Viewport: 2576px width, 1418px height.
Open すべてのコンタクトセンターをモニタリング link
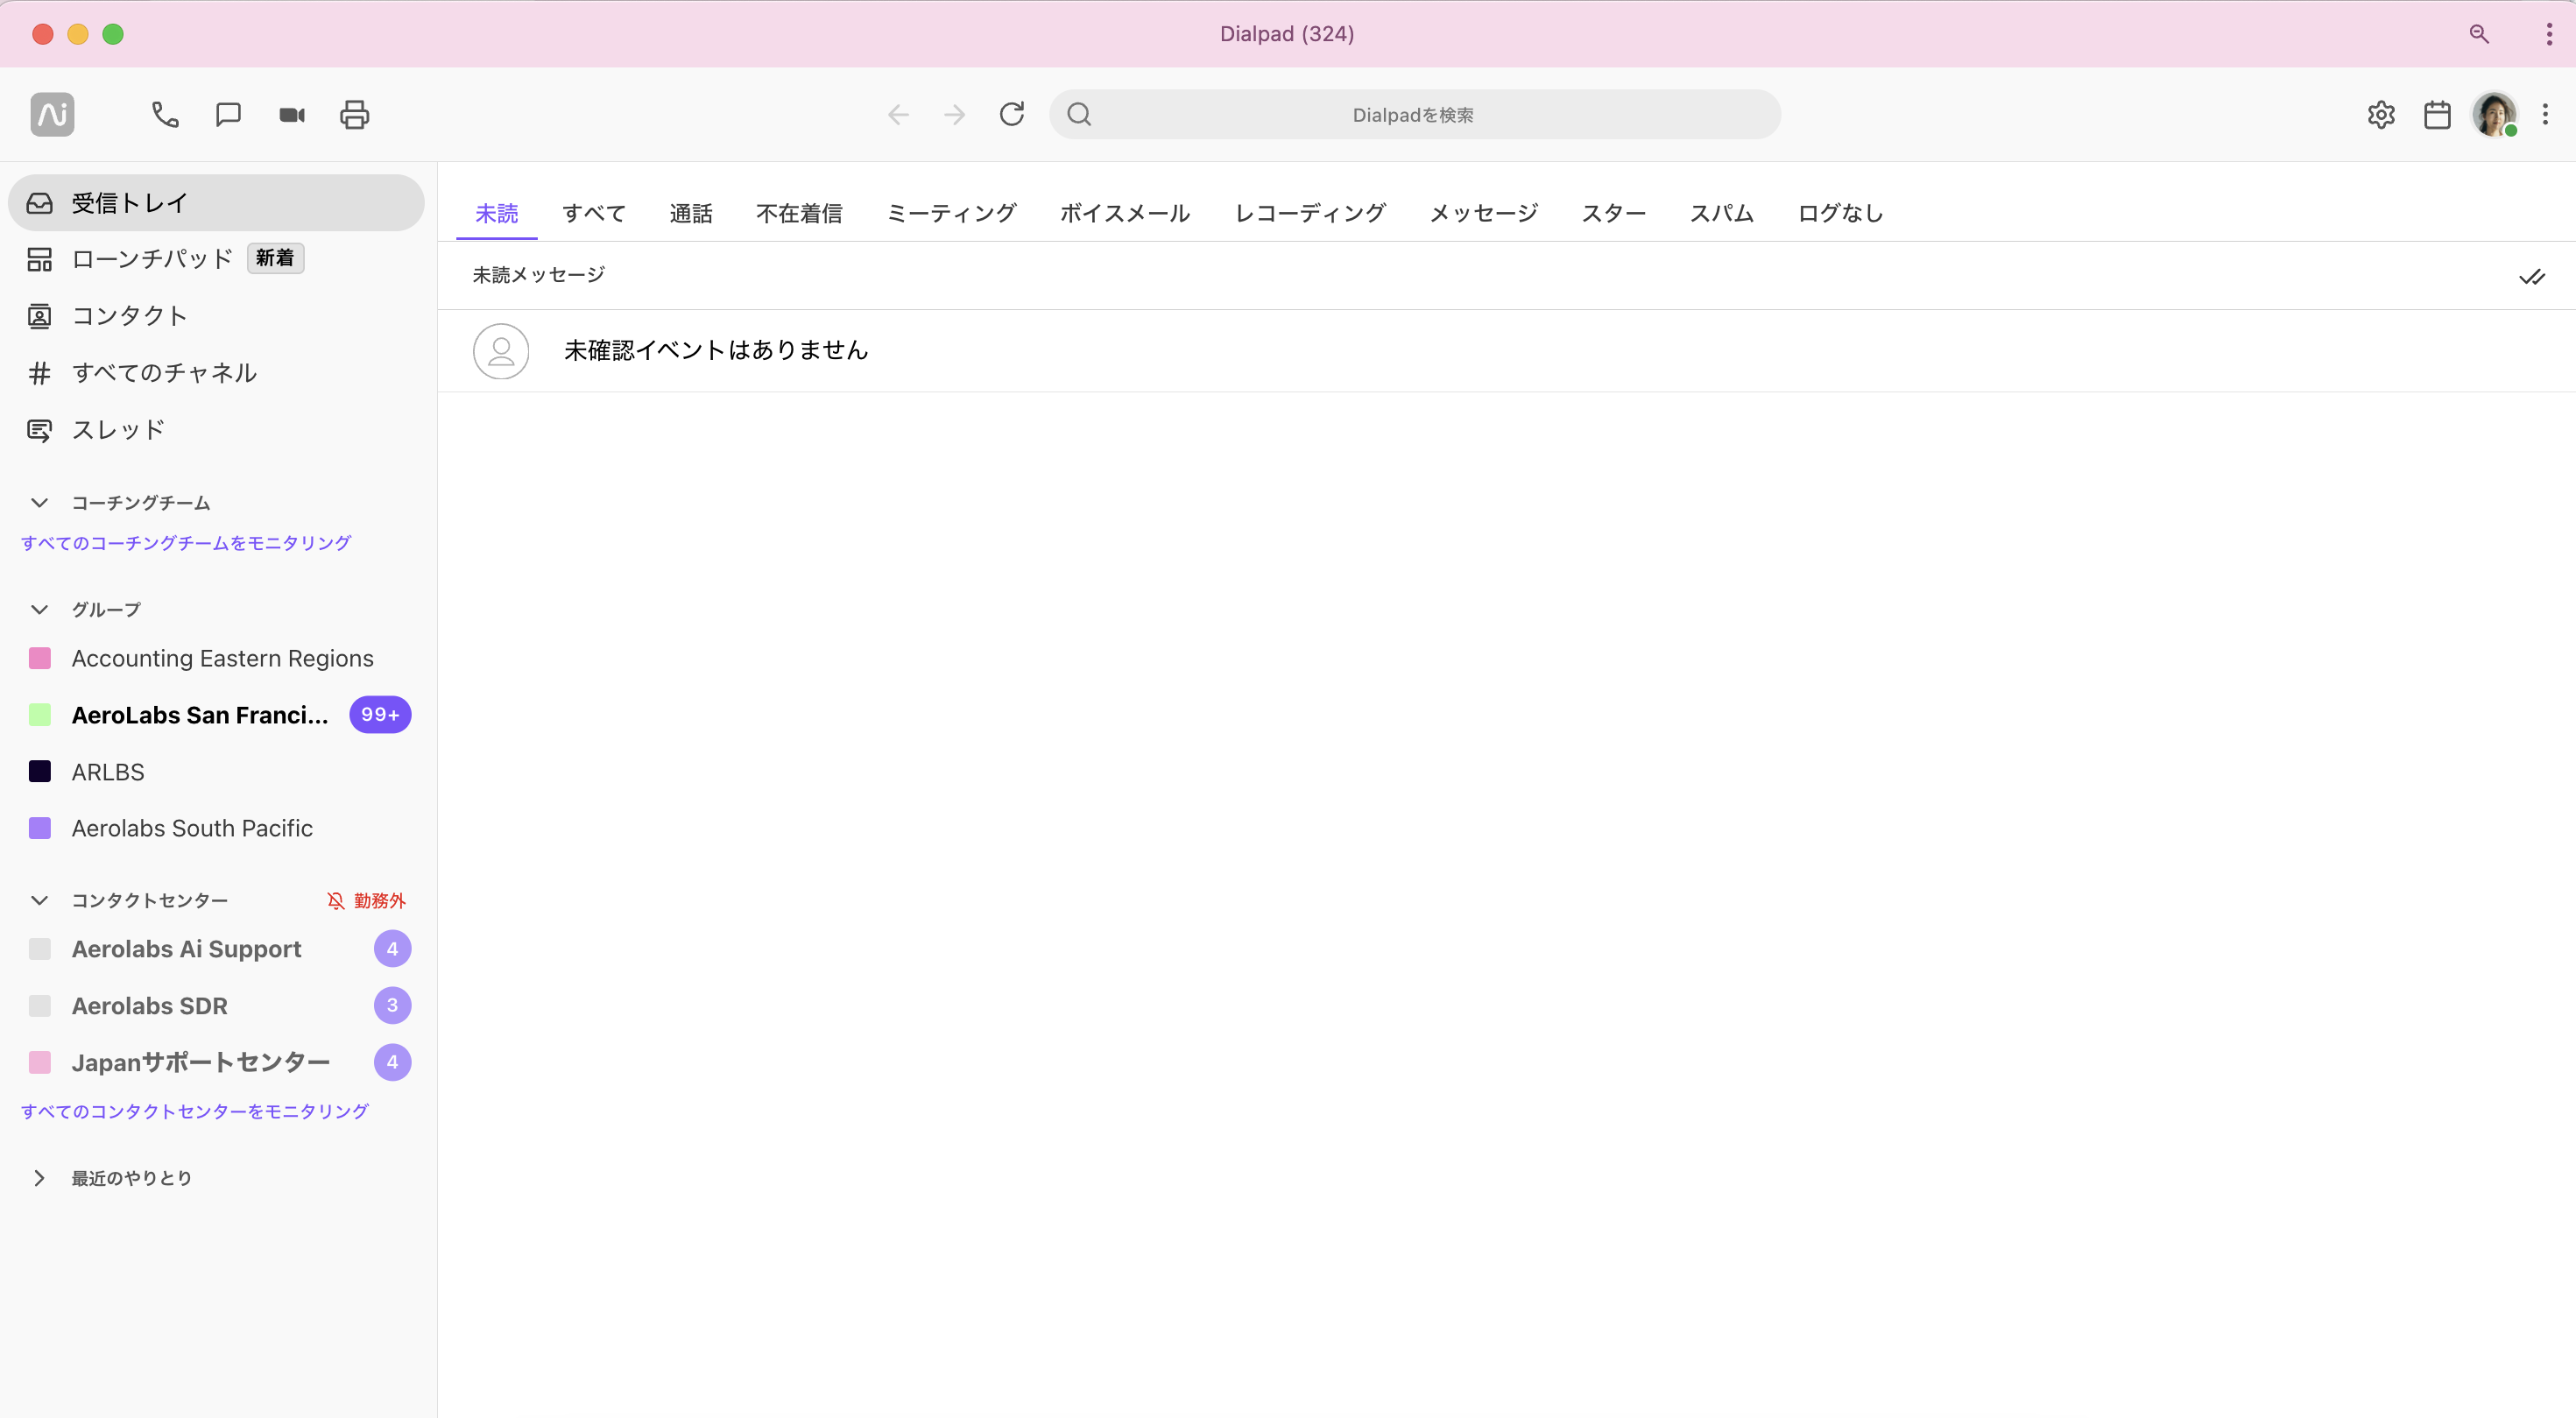194,1109
